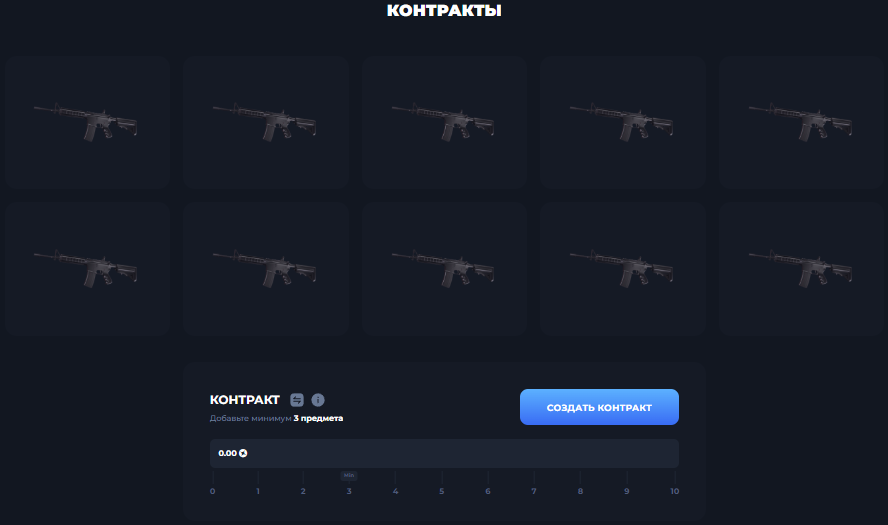Select the first empty weapon slot in top row

point(87,122)
